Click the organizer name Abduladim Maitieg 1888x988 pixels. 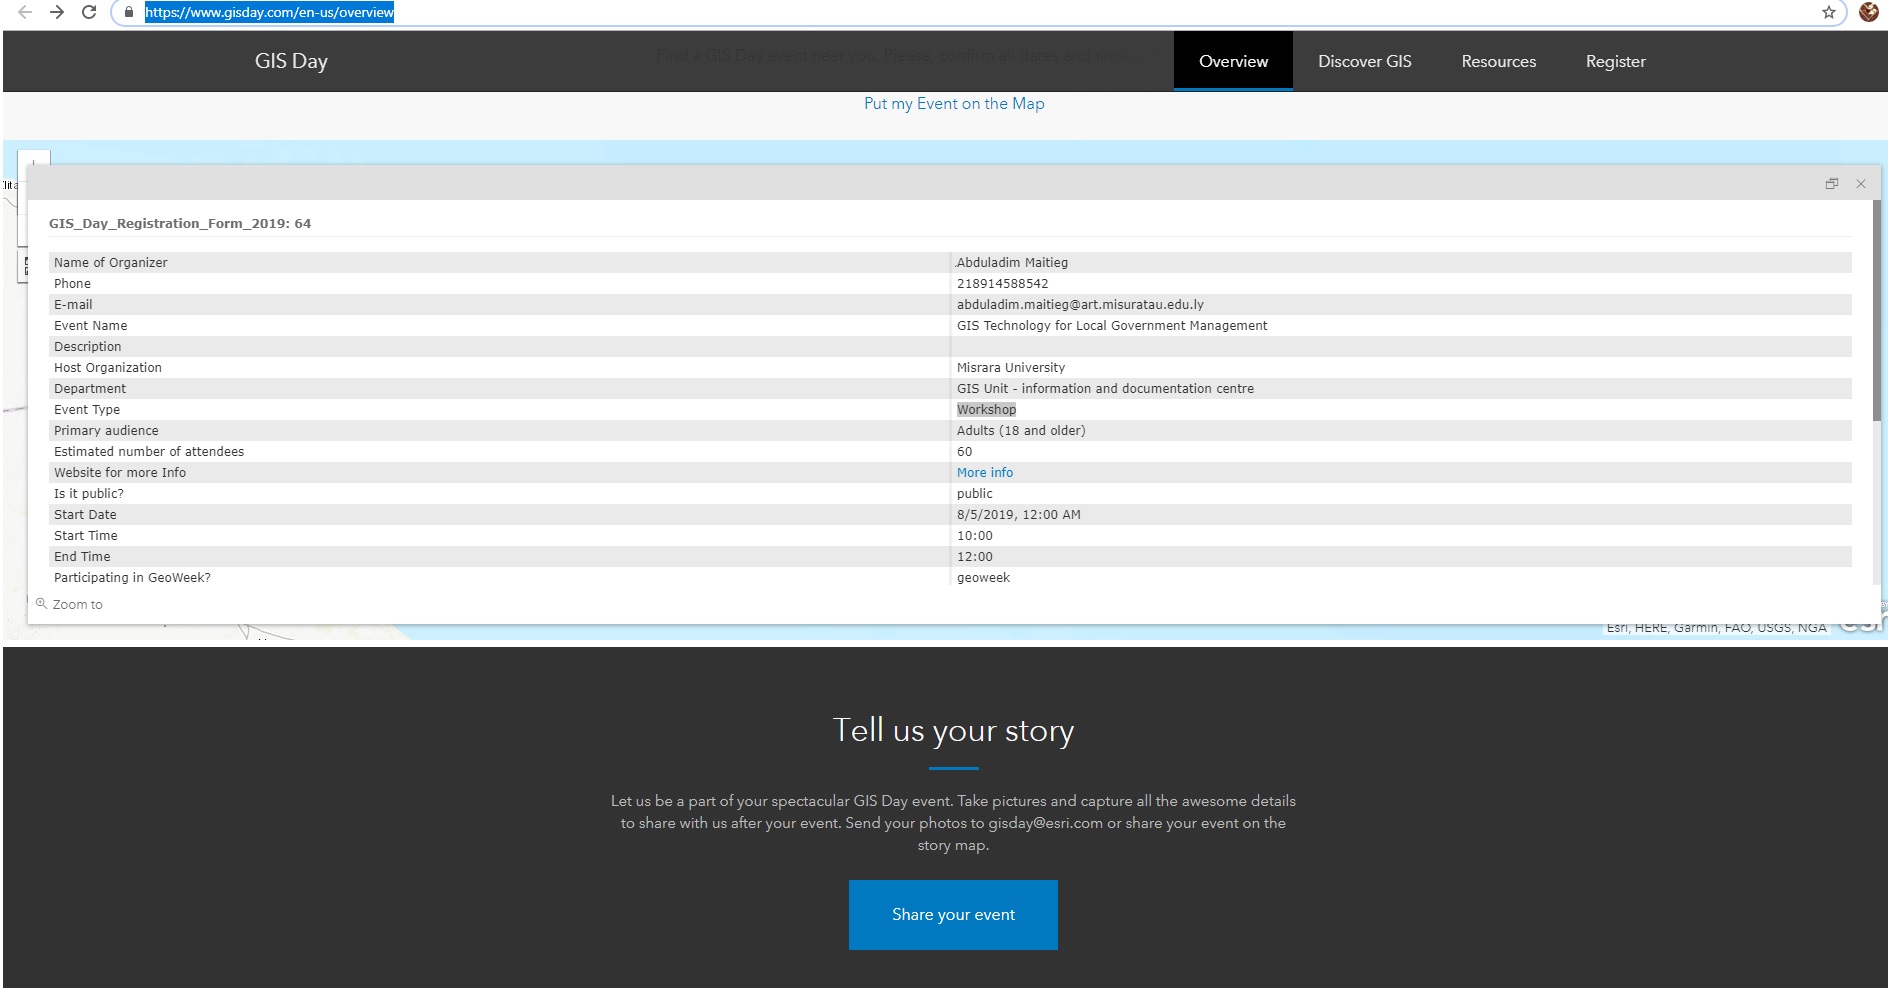[1012, 262]
